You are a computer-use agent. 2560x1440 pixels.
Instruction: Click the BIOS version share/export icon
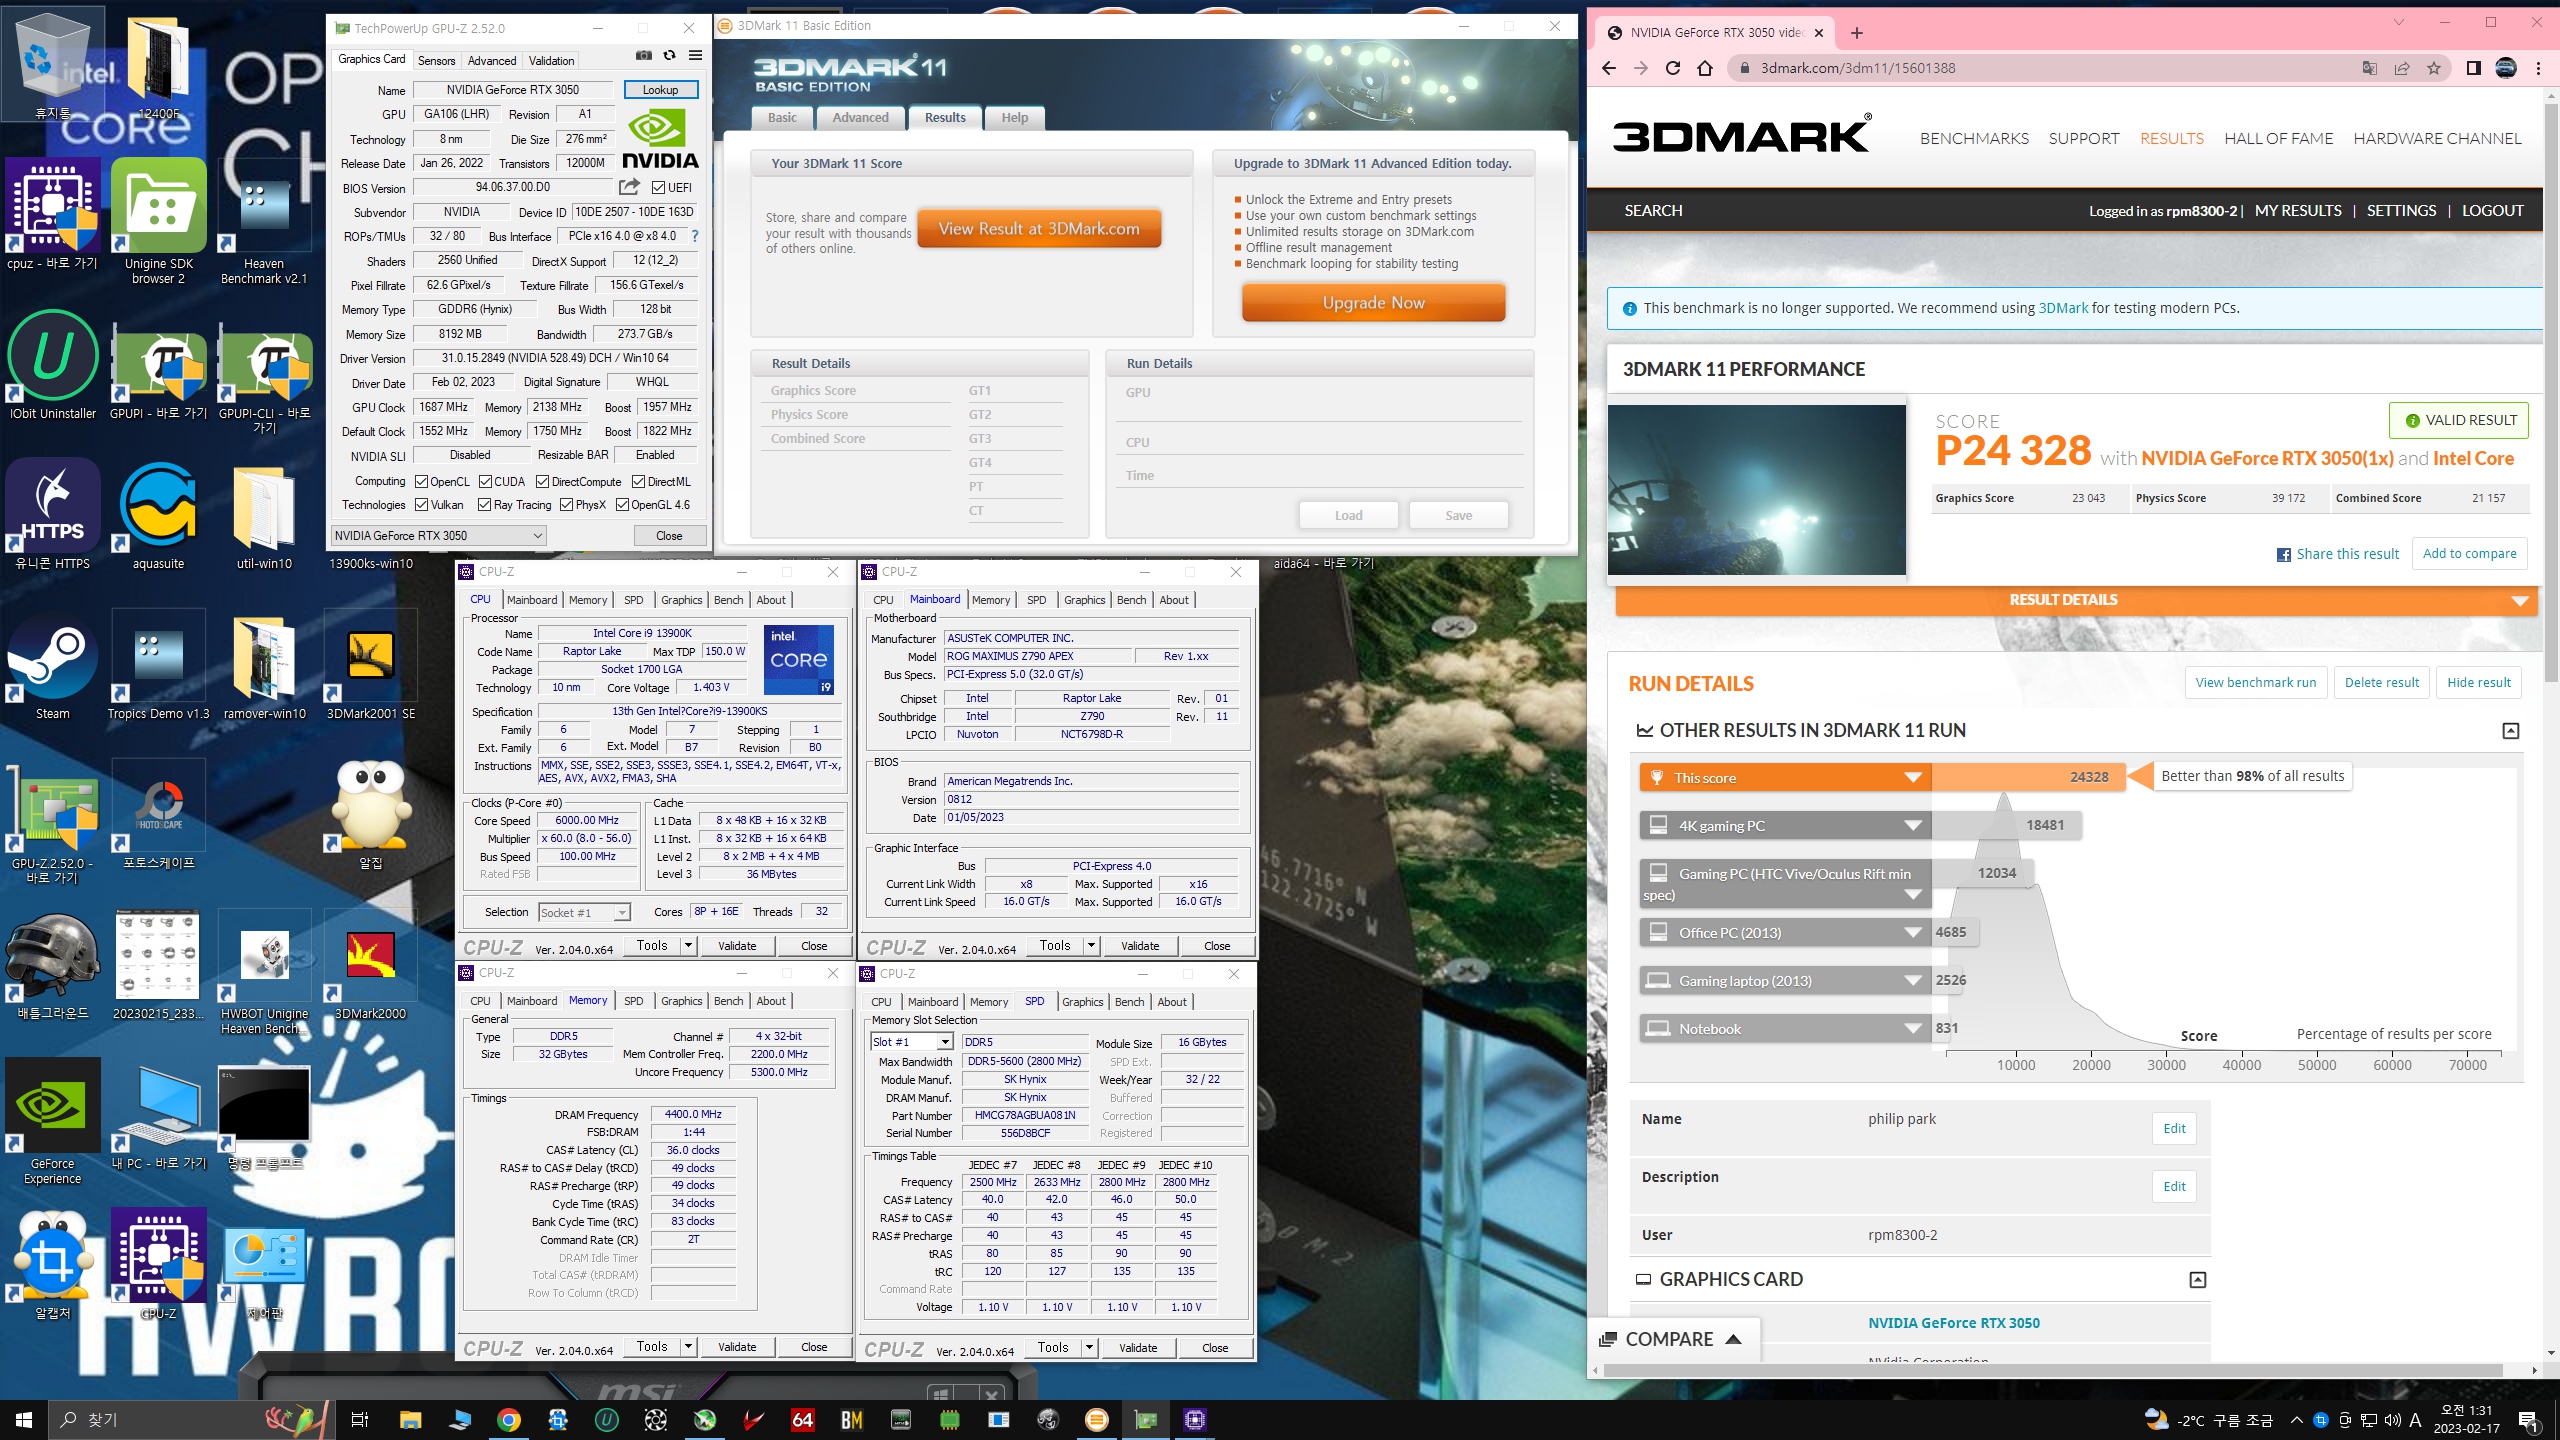(629, 187)
